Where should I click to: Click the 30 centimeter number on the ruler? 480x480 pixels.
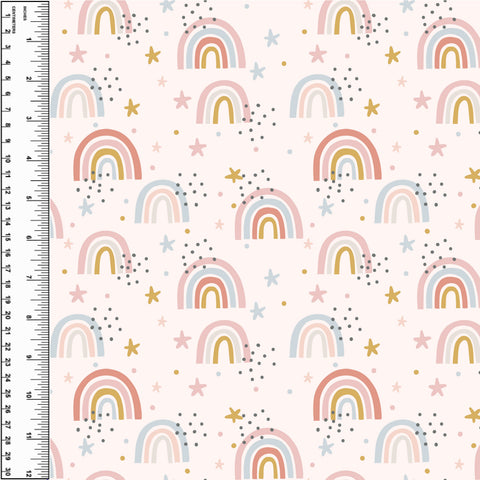pyautogui.click(x=8, y=473)
